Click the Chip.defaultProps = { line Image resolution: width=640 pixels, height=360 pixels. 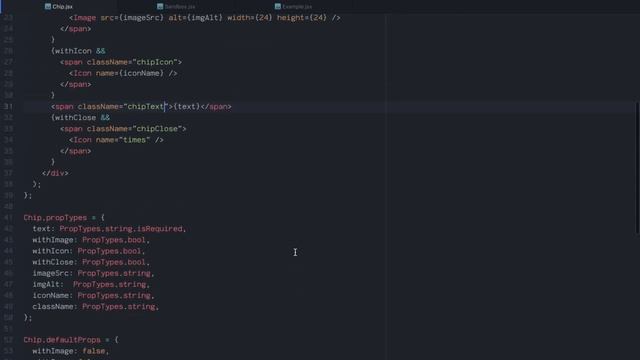click(71, 340)
